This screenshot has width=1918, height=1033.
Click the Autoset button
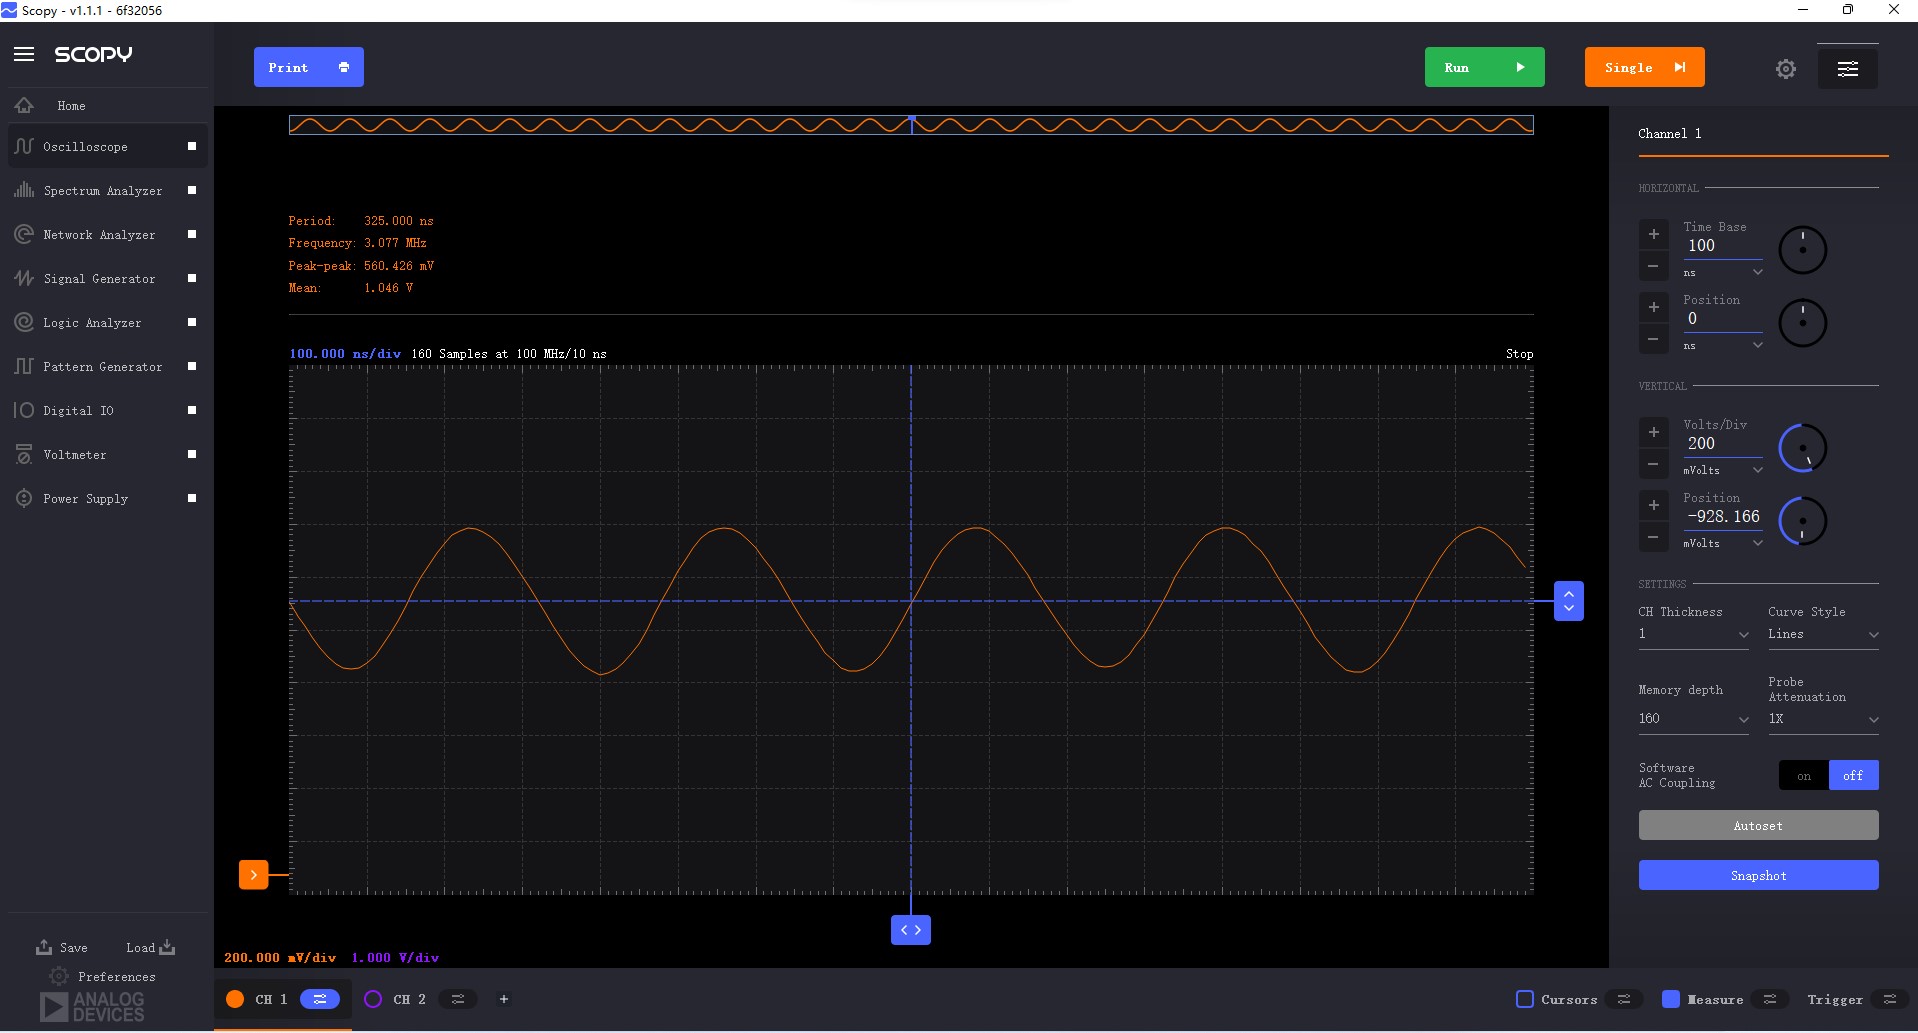coord(1758,825)
